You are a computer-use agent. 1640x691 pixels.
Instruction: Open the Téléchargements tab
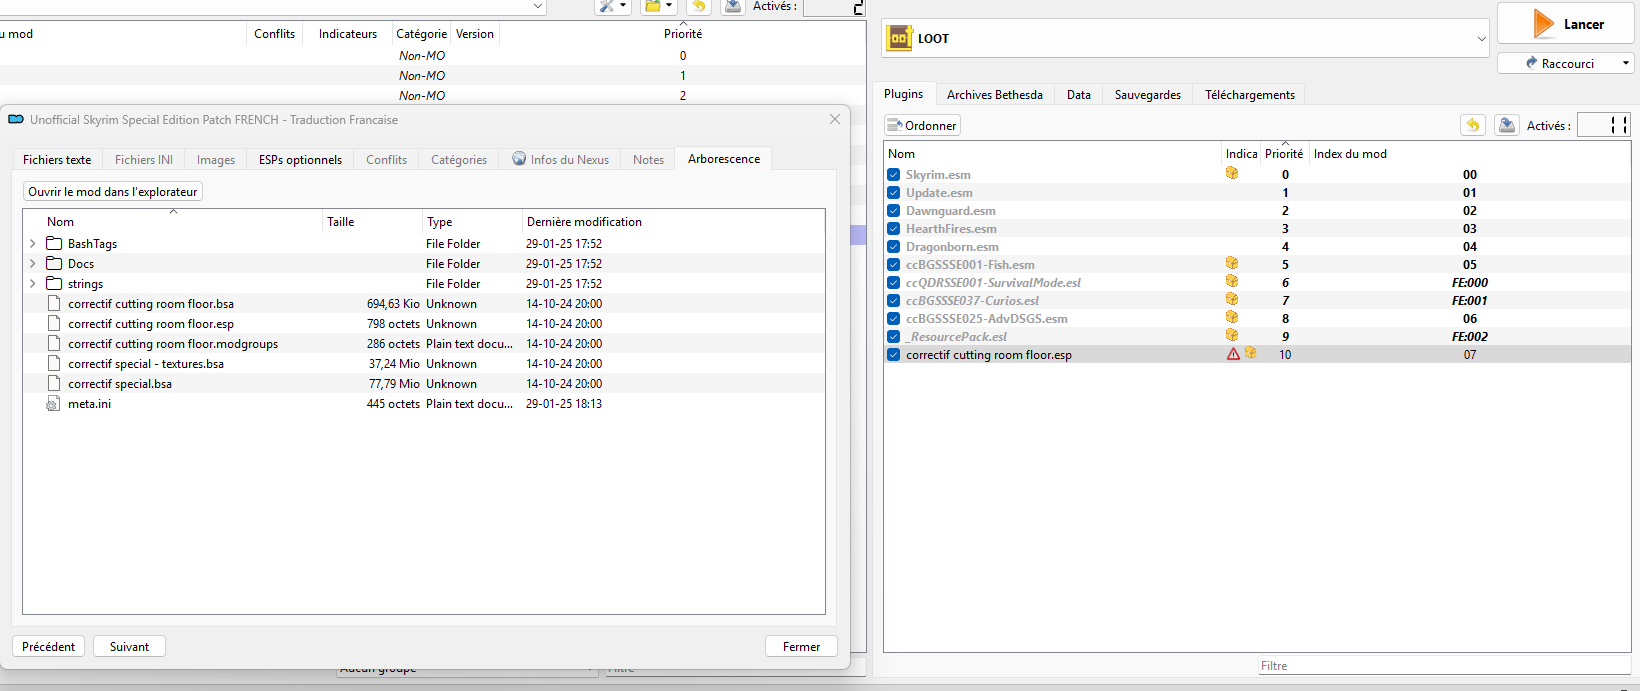1250,95
